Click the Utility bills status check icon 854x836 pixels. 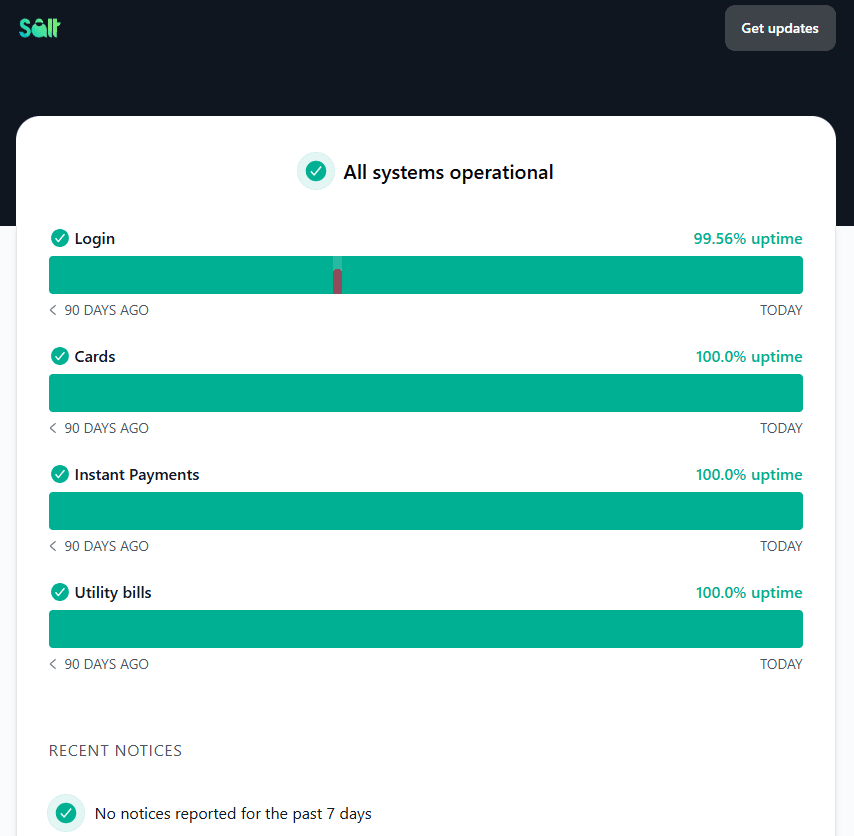(x=60, y=593)
